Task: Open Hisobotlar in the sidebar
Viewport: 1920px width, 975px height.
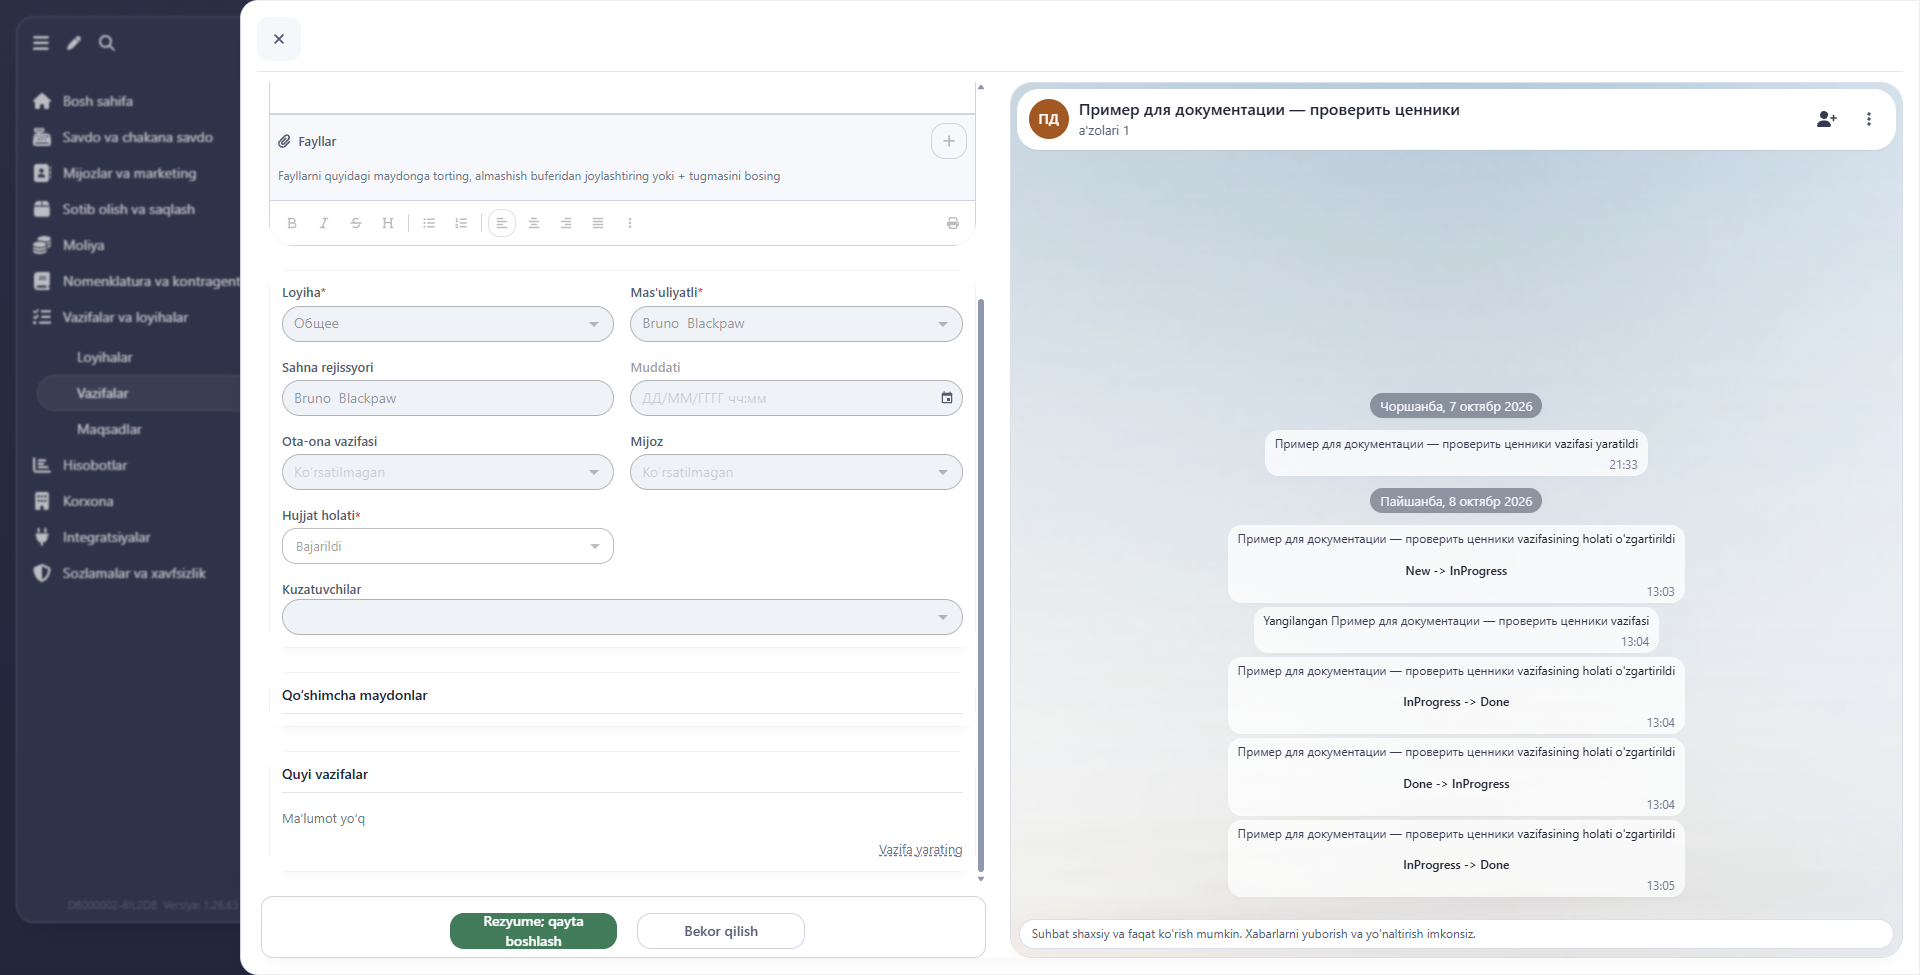Action: click(94, 465)
